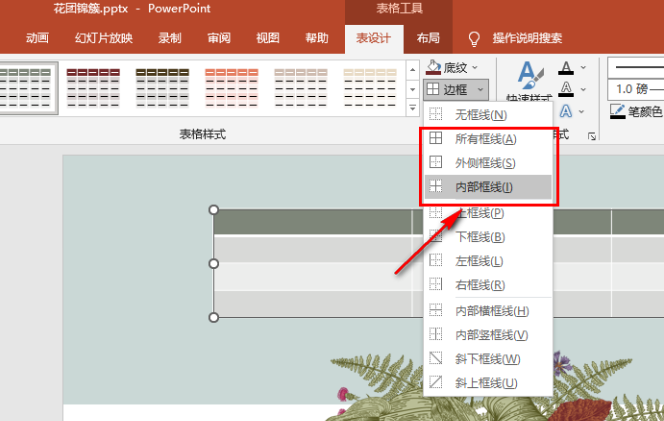664x421 pixels.
Task: Switch to the 录制 tab
Action: [x=170, y=38]
